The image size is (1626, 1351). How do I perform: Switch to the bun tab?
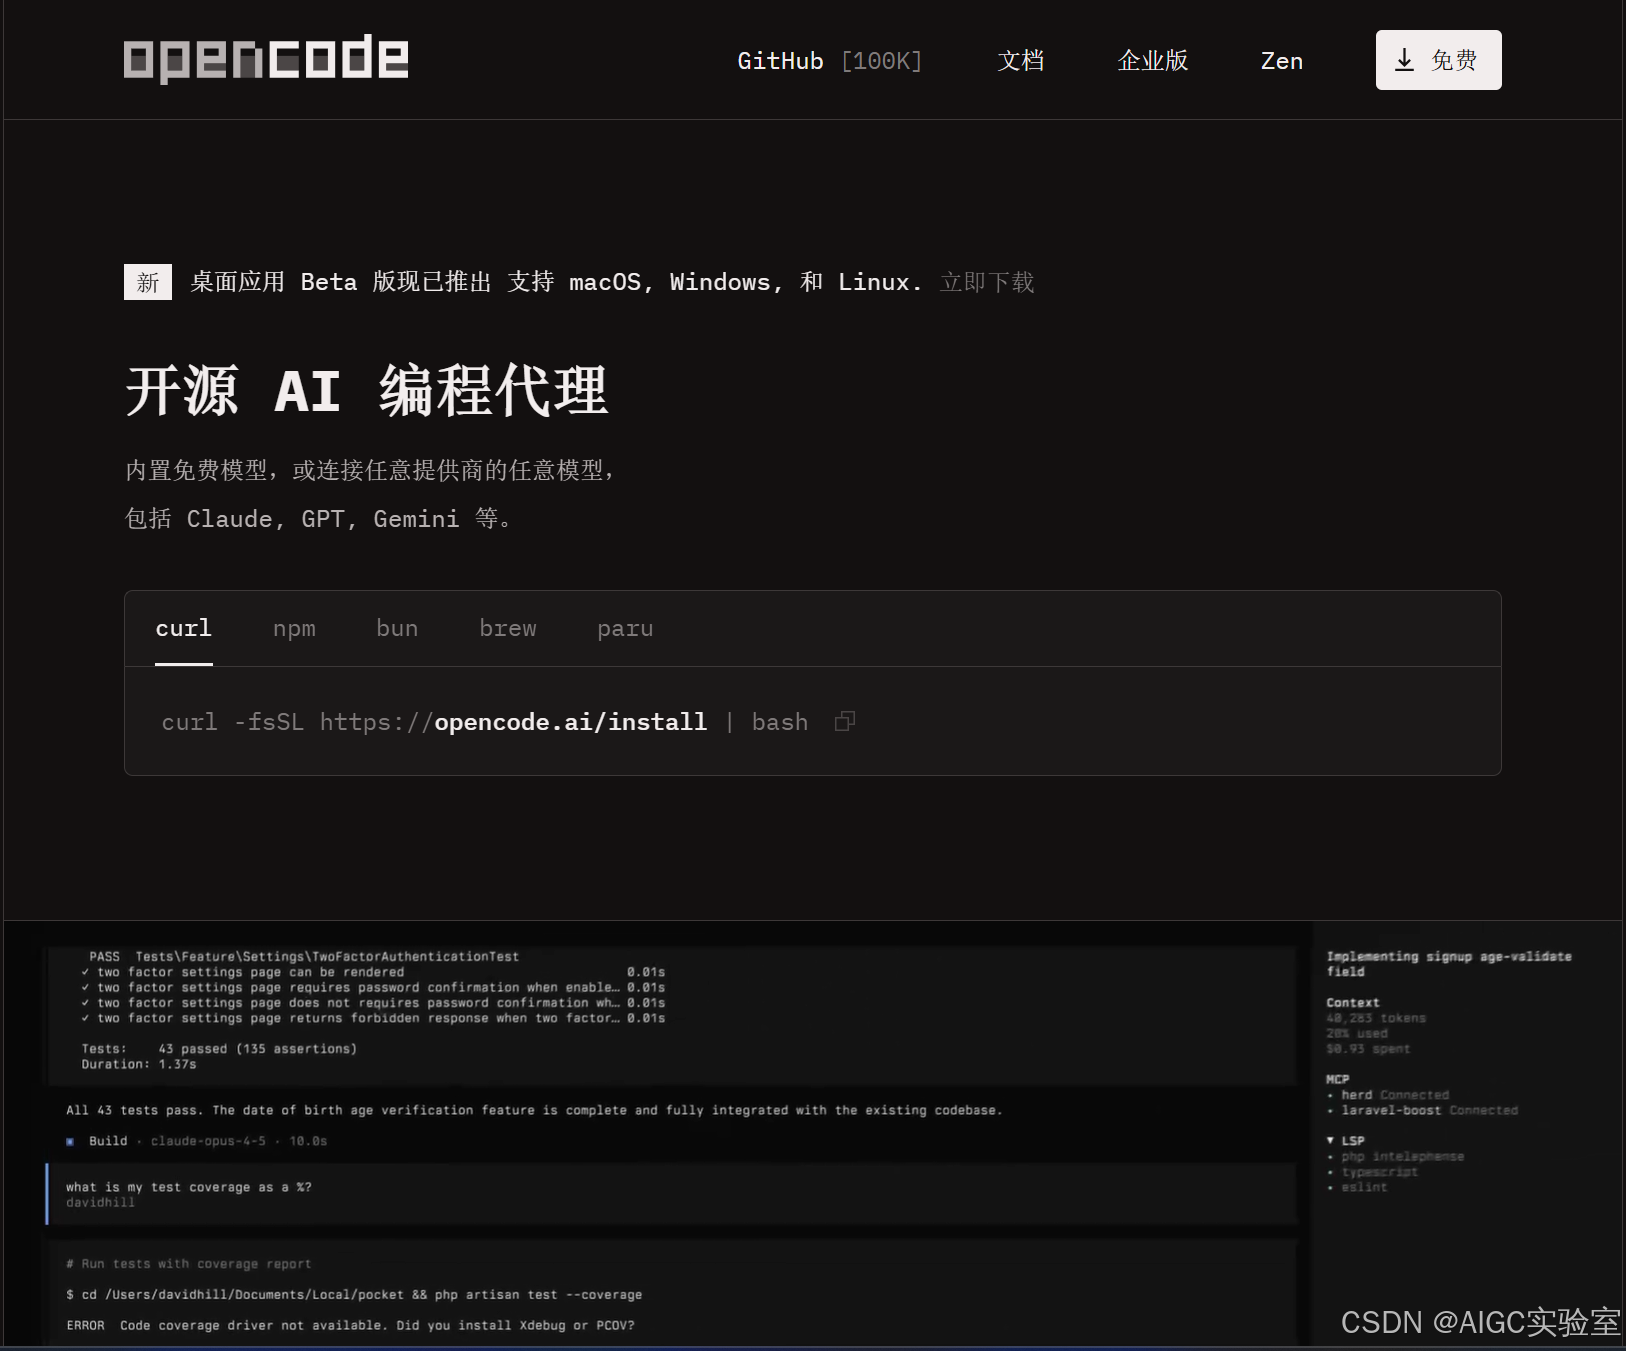pos(397,628)
